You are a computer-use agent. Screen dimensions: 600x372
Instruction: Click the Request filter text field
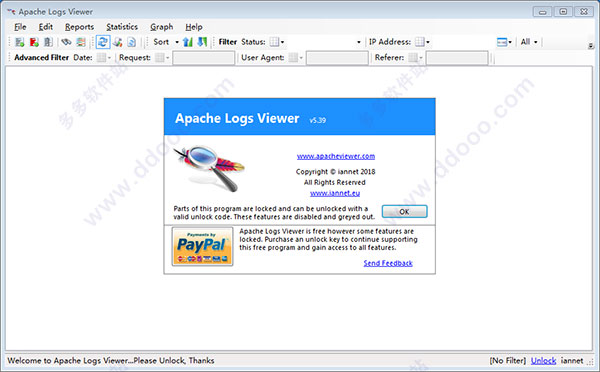tap(204, 58)
